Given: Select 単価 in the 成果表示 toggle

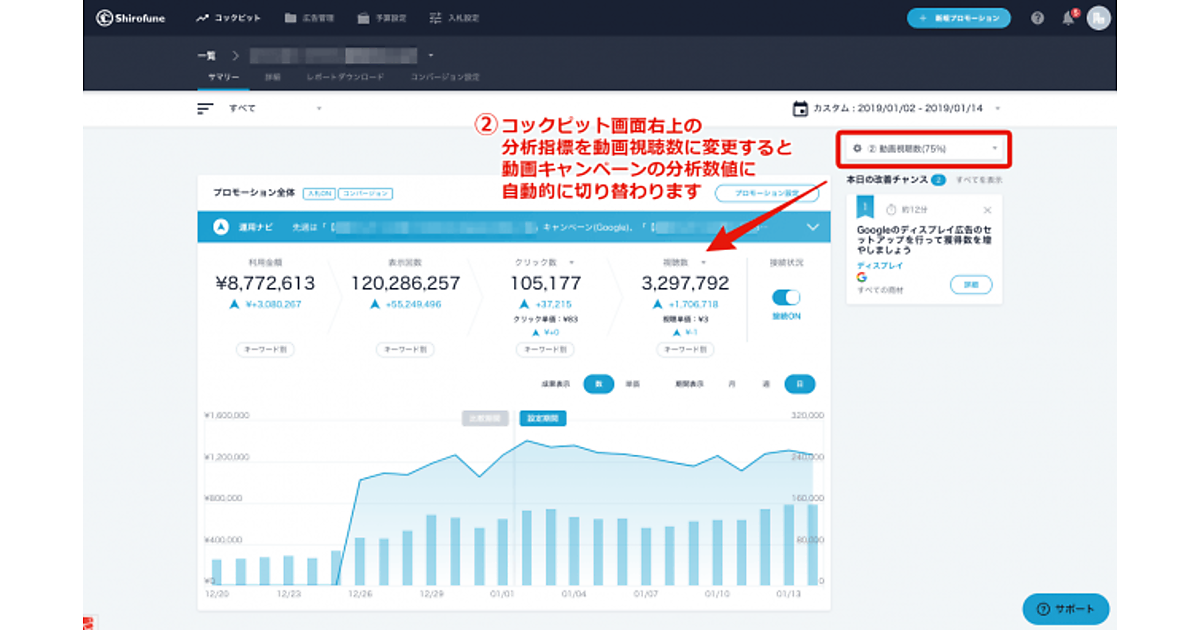Looking at the screenshot, I should (632, 383).
